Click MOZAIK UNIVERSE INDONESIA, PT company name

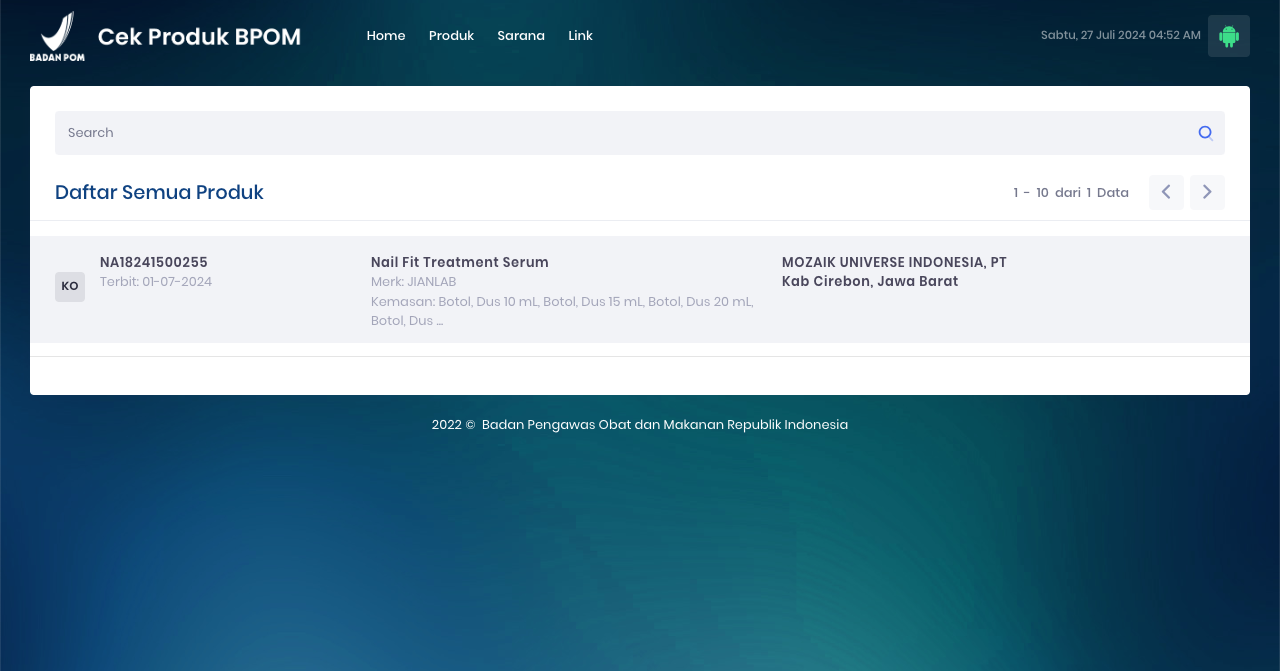click(894, 263)
